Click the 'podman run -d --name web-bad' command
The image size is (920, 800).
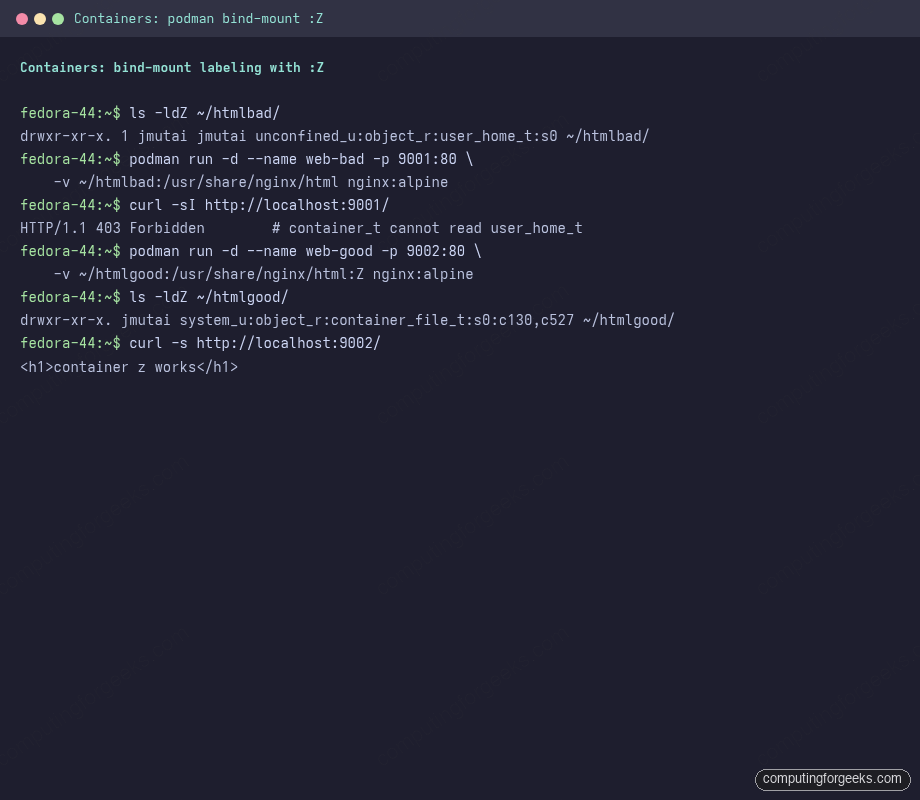(x=301, y=159)
